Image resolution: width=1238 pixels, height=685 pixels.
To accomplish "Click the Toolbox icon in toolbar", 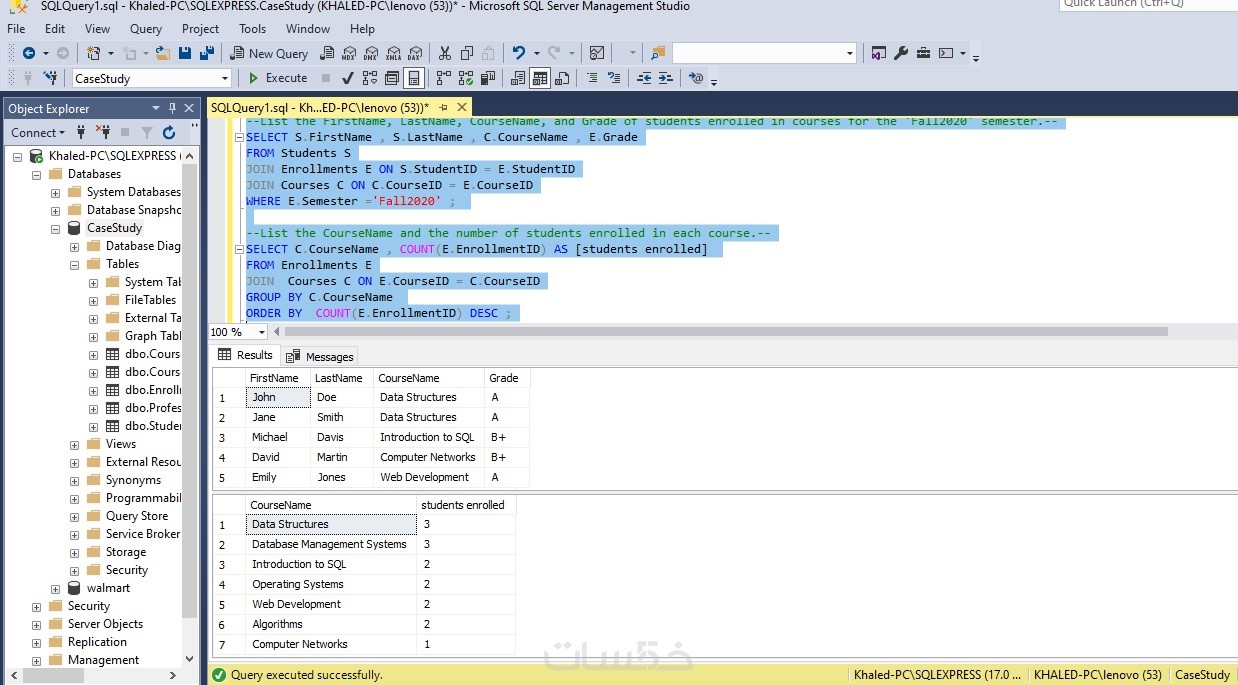I will pyautogui.click(x=923, y=53).
